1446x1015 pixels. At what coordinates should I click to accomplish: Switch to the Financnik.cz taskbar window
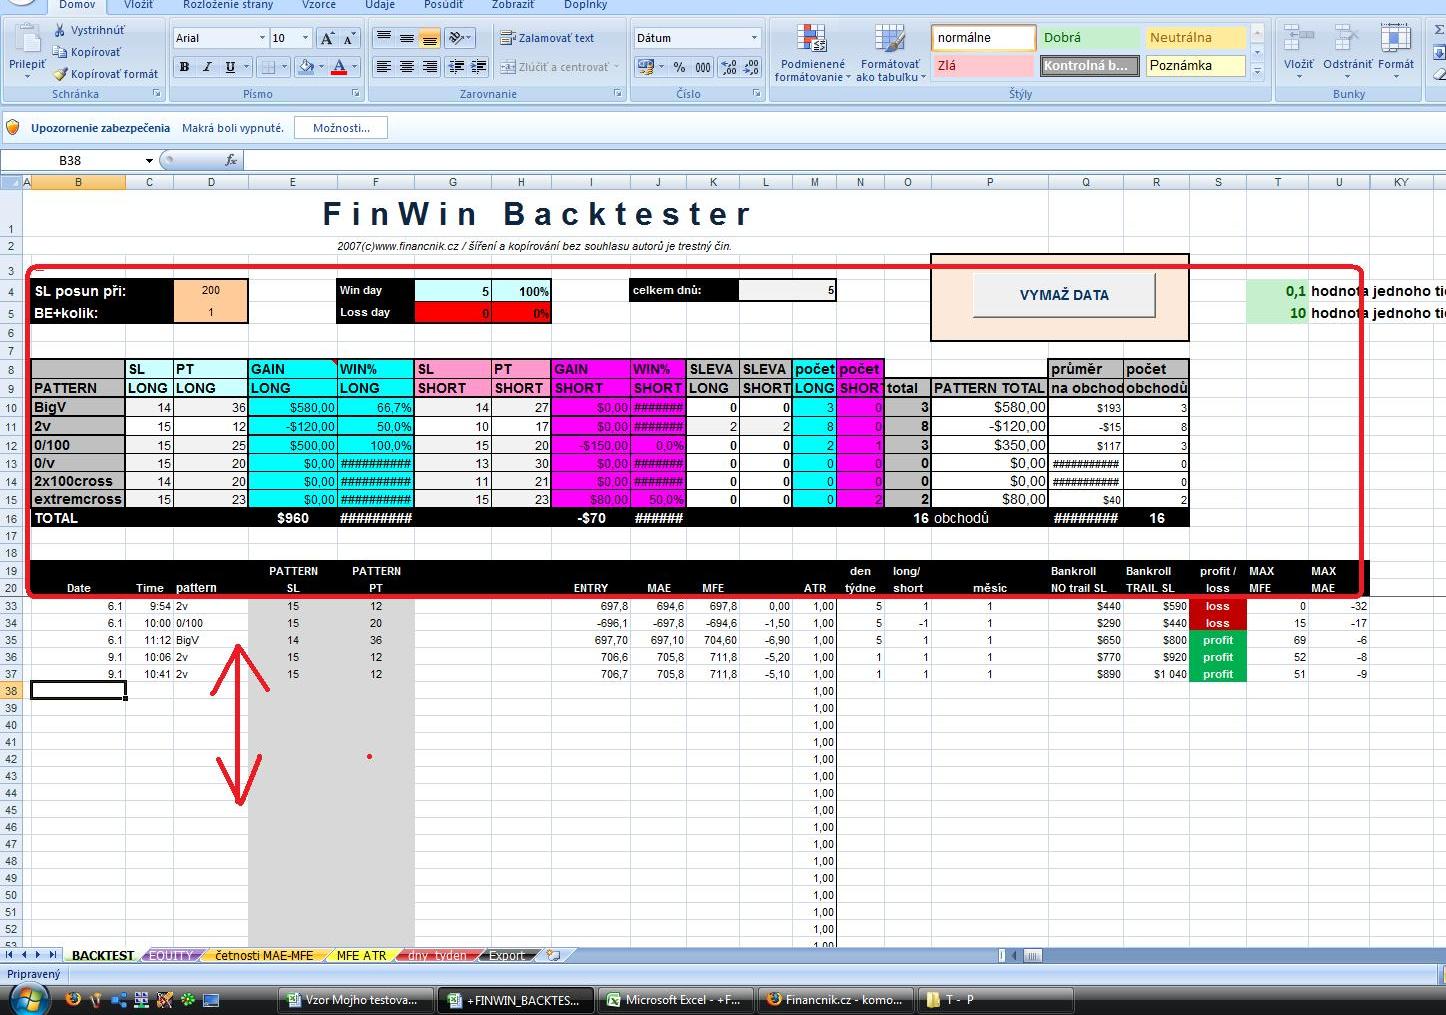tap(835, 999)
